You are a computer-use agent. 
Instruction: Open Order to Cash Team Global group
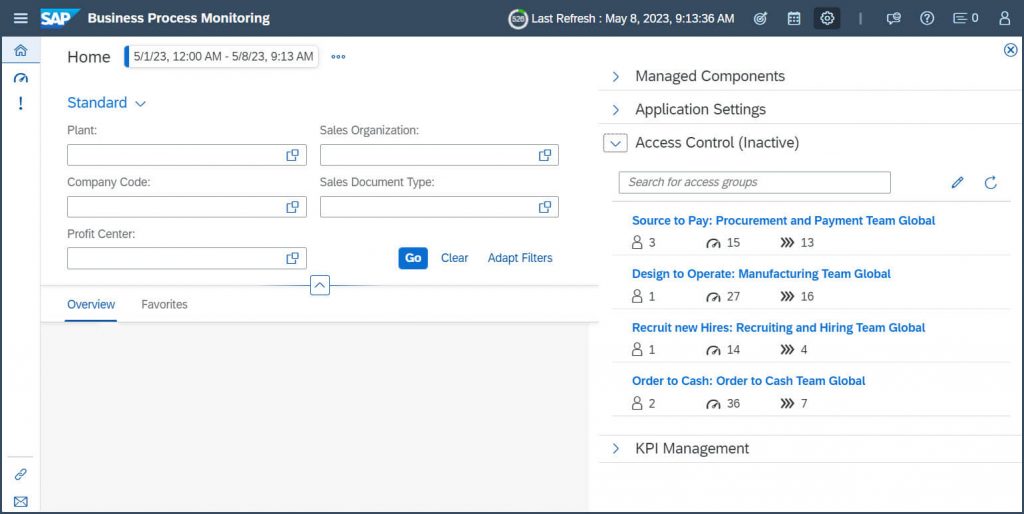(x=748, y=381)
